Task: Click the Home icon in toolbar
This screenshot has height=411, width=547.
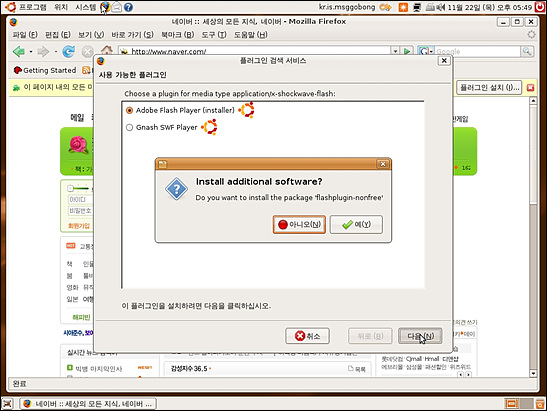Action: (x=106, y=50)
